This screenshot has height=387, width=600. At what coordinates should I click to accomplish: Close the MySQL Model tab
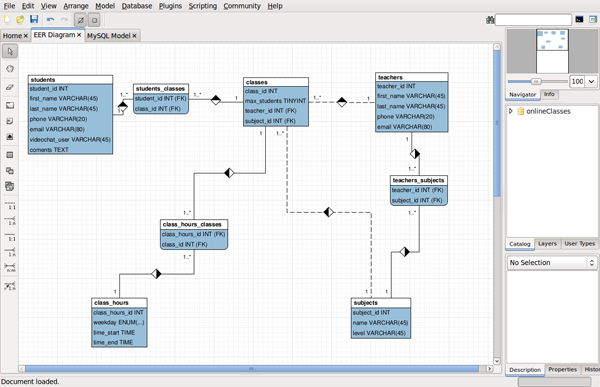click(134, 36)
